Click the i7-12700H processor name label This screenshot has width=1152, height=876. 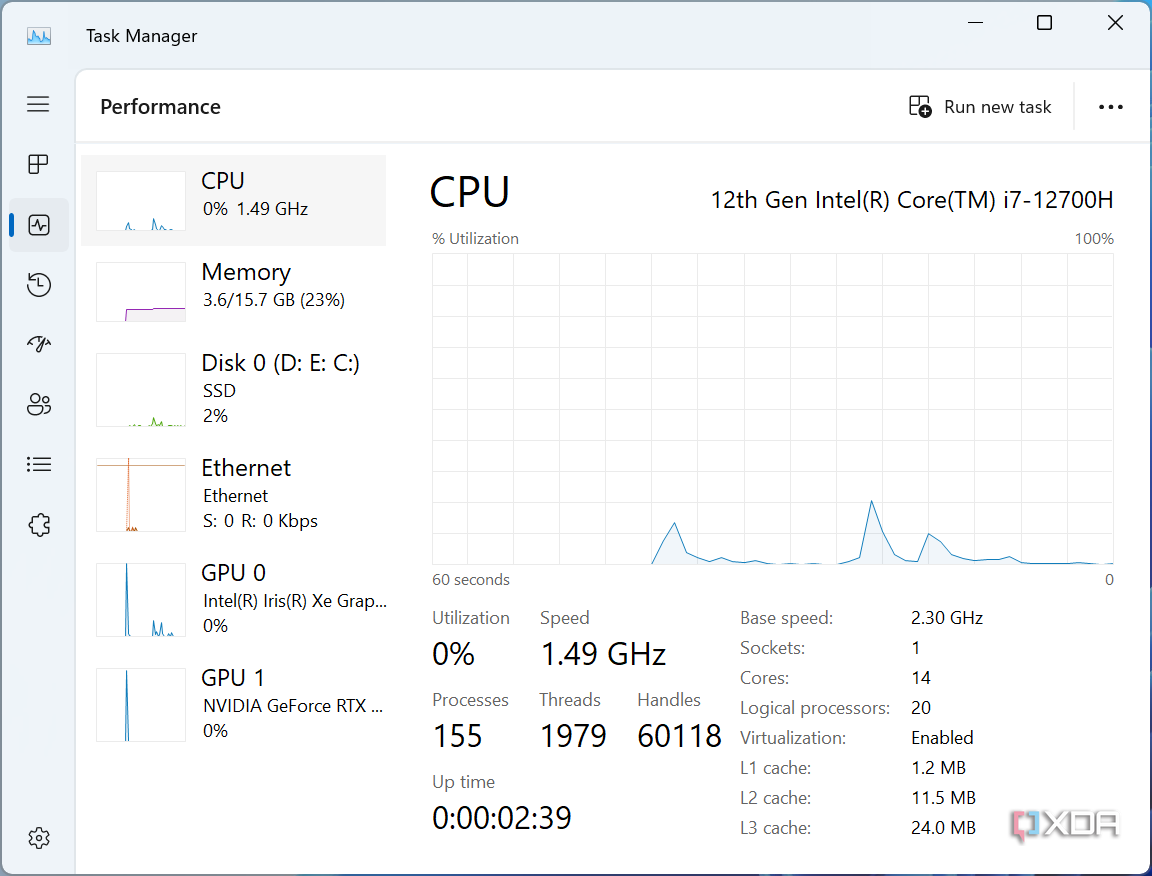913,199
